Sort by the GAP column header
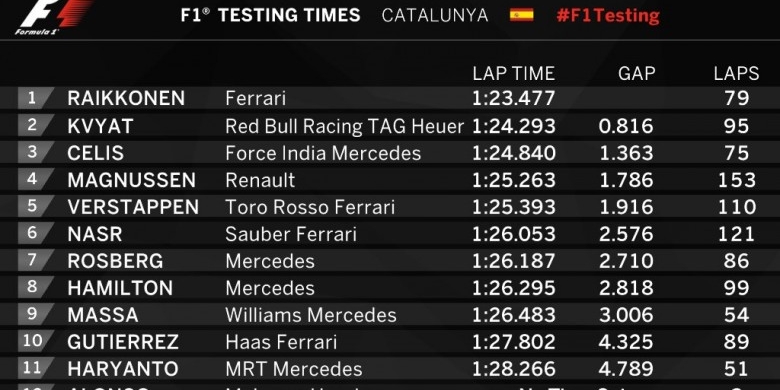Image resolution: width=780 pixels, height=390 pixels. coord(636,74)
